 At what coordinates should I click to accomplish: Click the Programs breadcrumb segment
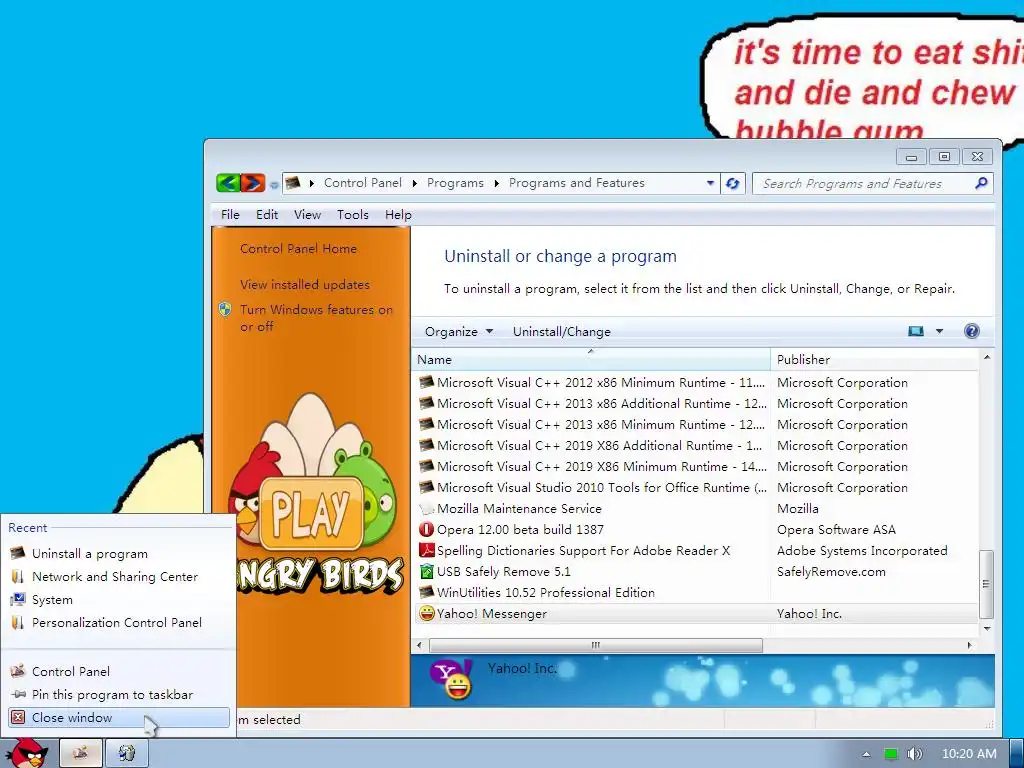pos(455,183)
